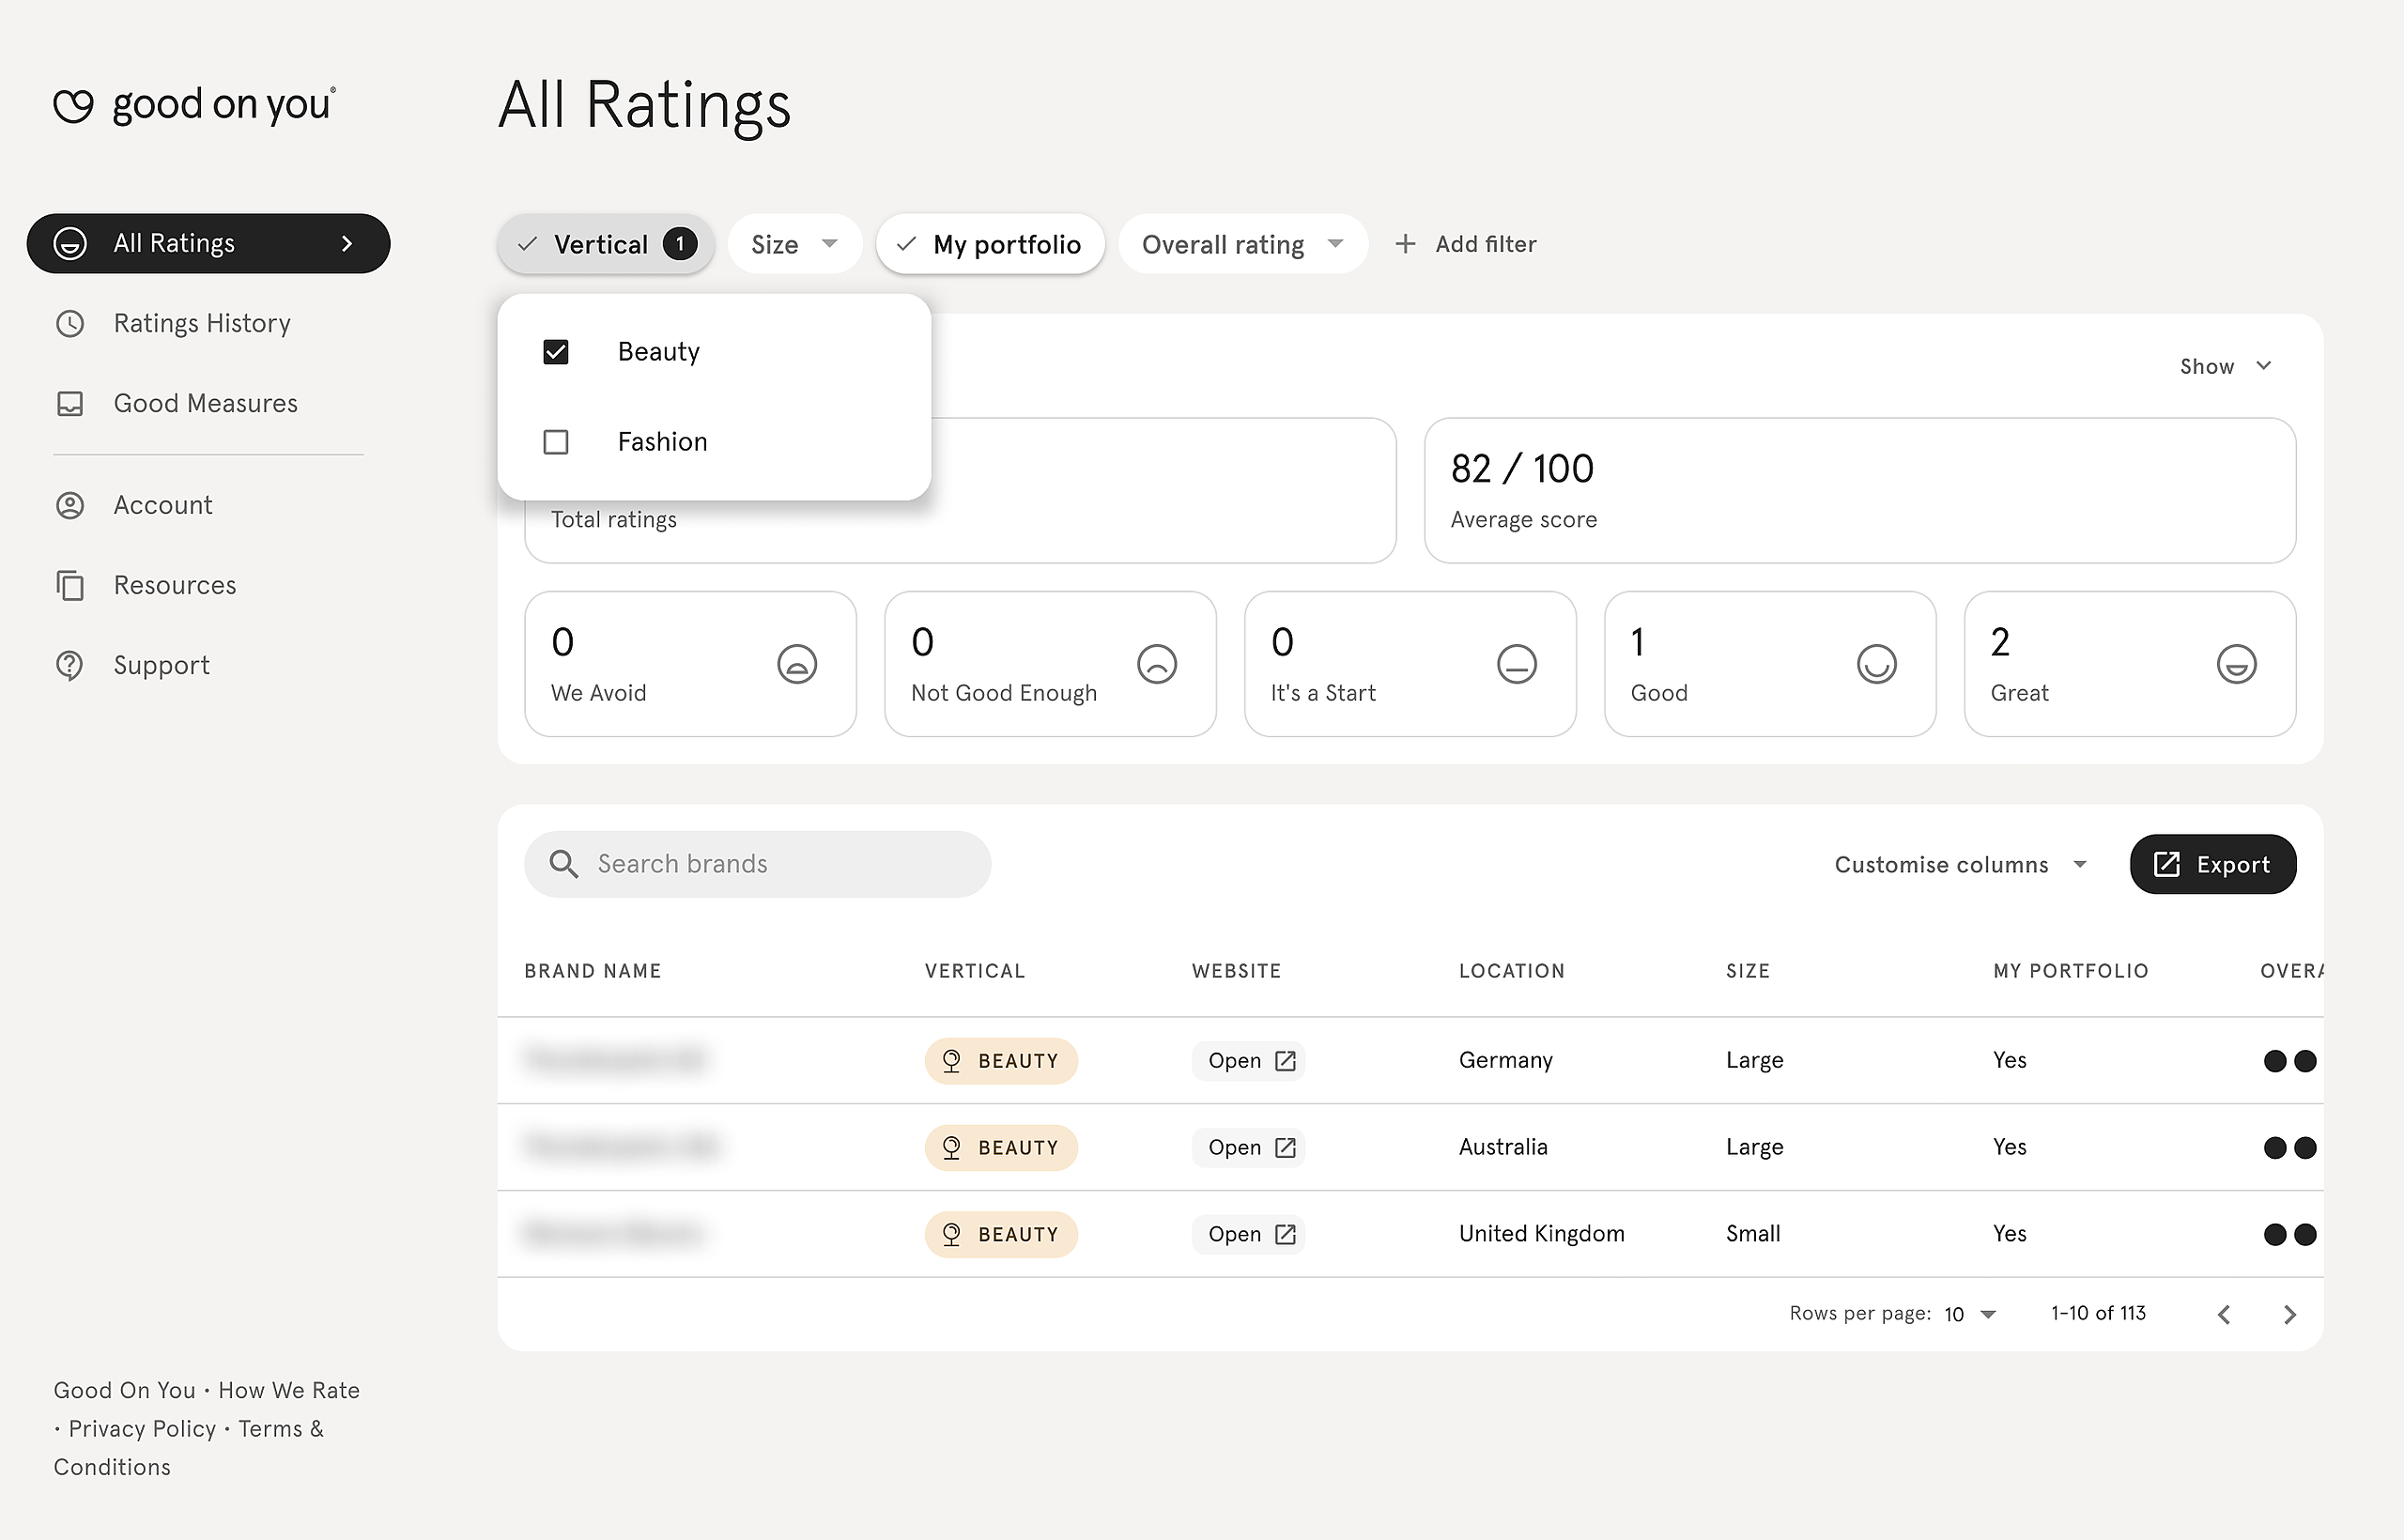Open the Vertical filter dropdown

coord(606,244)
